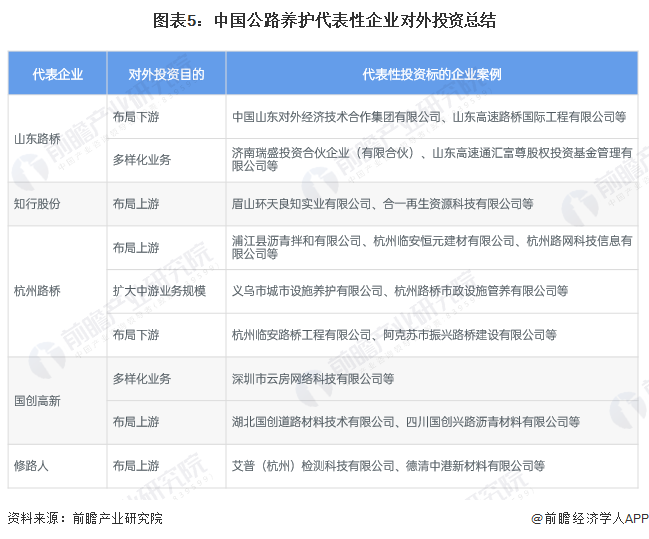This screenshot has height=539, width=649.
Task: Click the 修路人 company cell
Action: [31, 465]
